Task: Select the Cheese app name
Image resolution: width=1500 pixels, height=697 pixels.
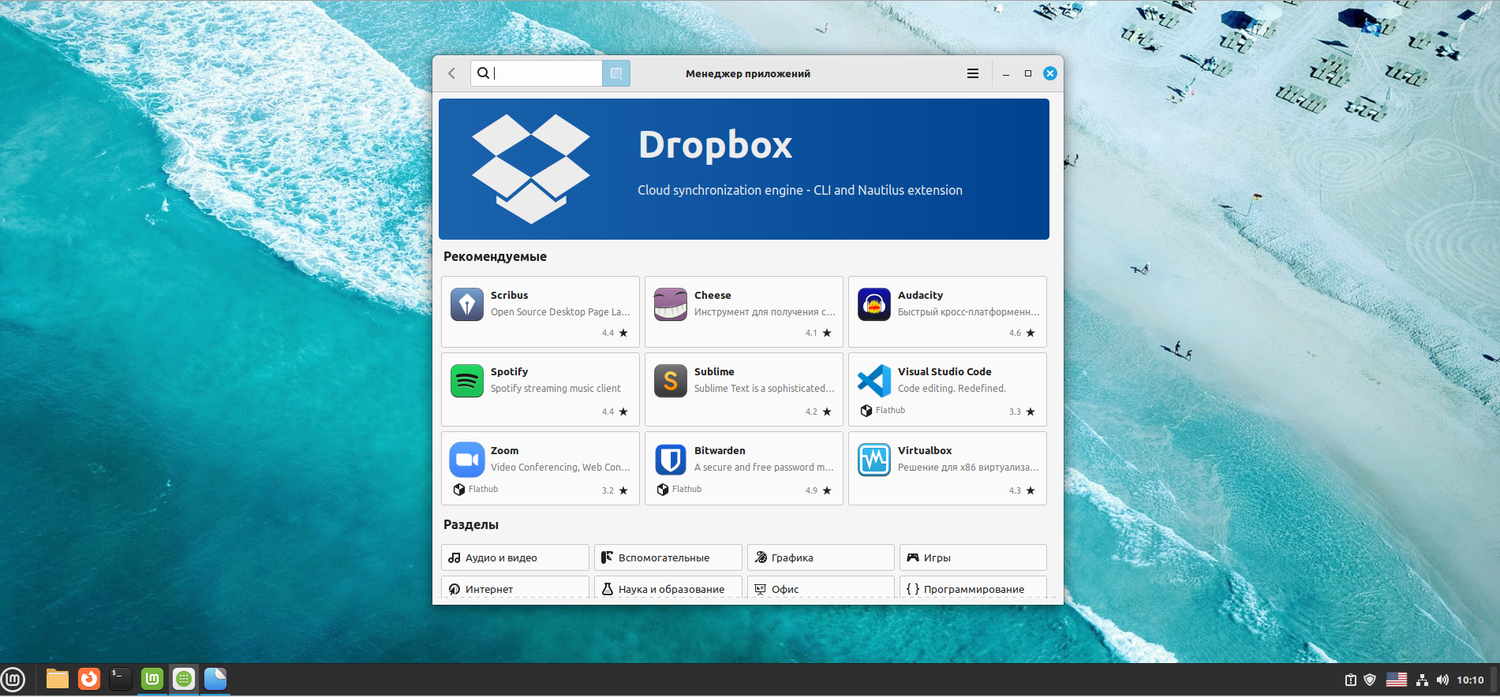Action: click(x=713, y=295)
